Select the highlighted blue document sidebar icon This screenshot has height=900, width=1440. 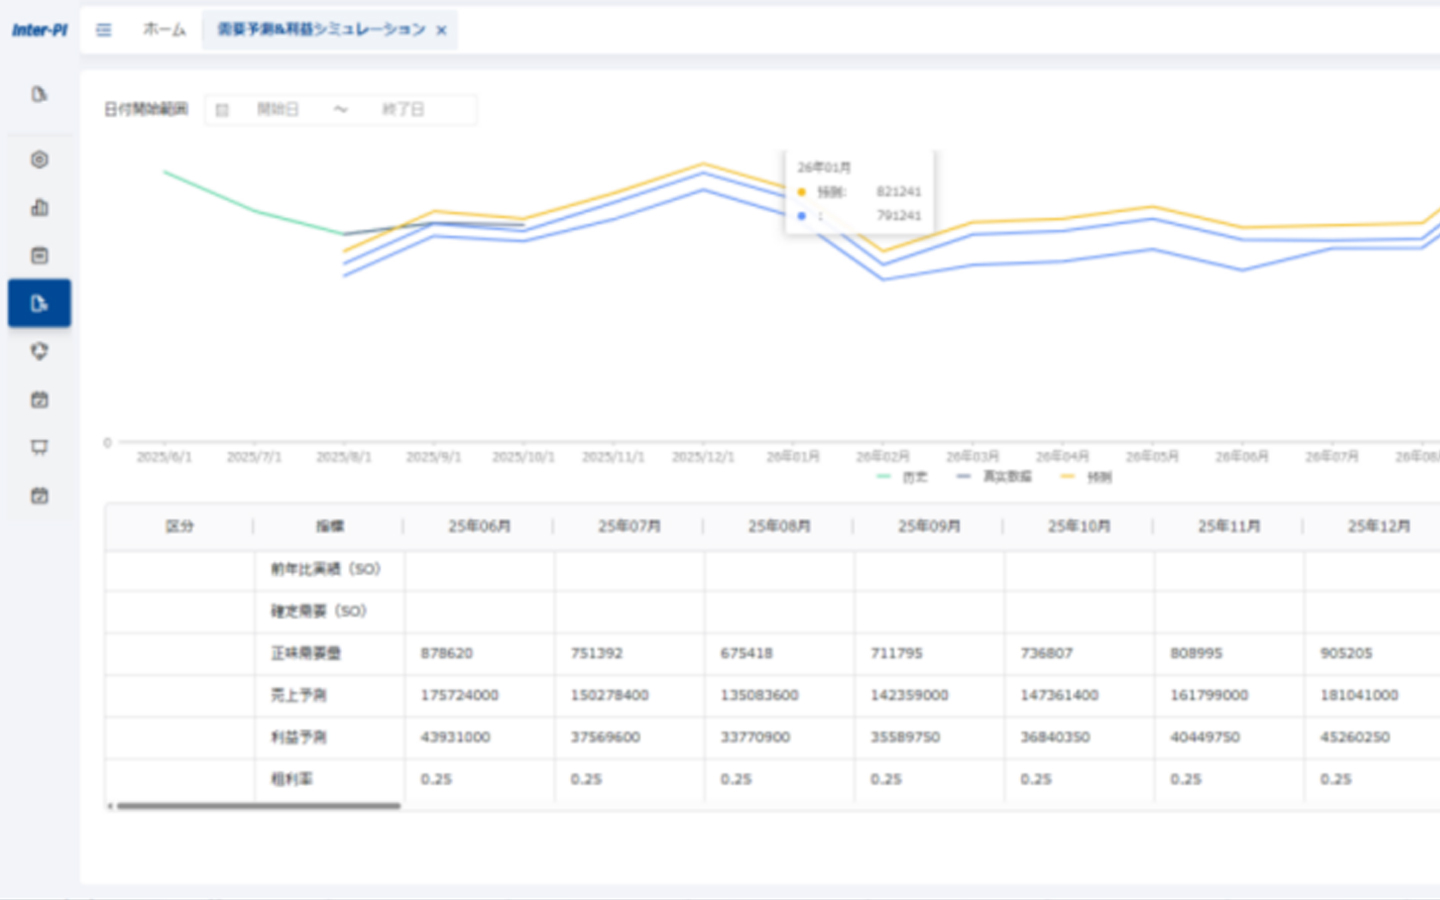[39, 303]
